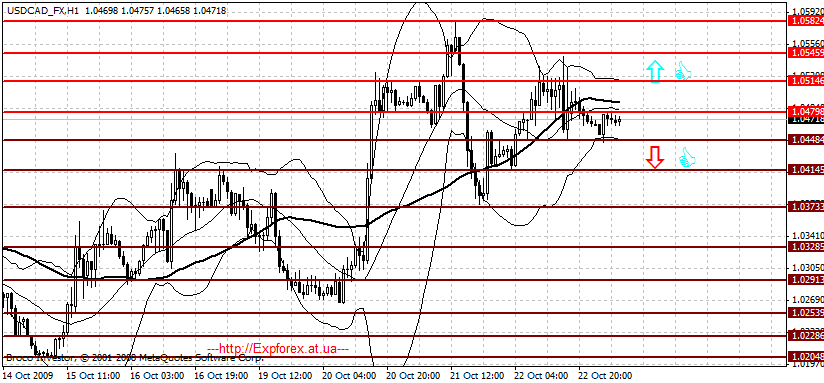This screenshot has width=824, height=383.
Task: Select the 19 Oct 12:00 time axis label
Action: coord(286,376)
